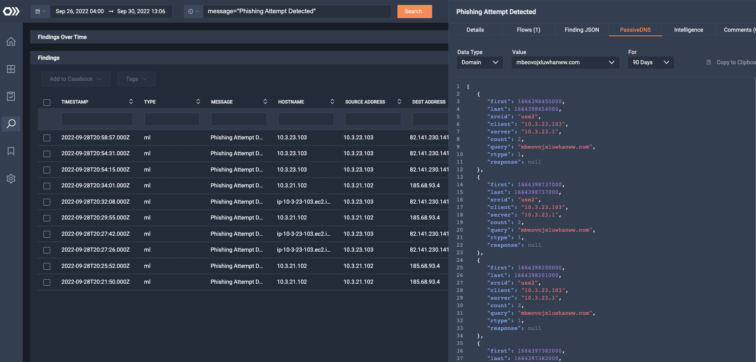Select the row with timestamp 2022-09-28T20:54:15.000Z
Image resolution: width=756 pixels, height=362 pixels.
pyautogui.click(x=47, y=170)
